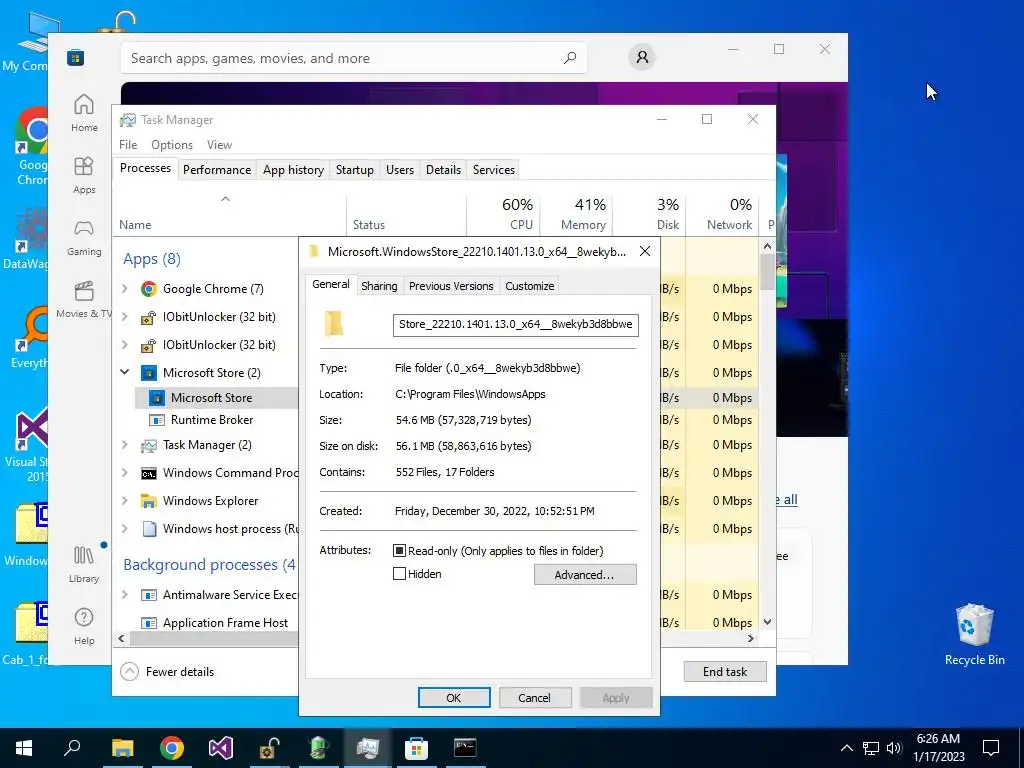Toggle the Hidden attribute checkbox
1024x768 pixels.
coord(399,574)
